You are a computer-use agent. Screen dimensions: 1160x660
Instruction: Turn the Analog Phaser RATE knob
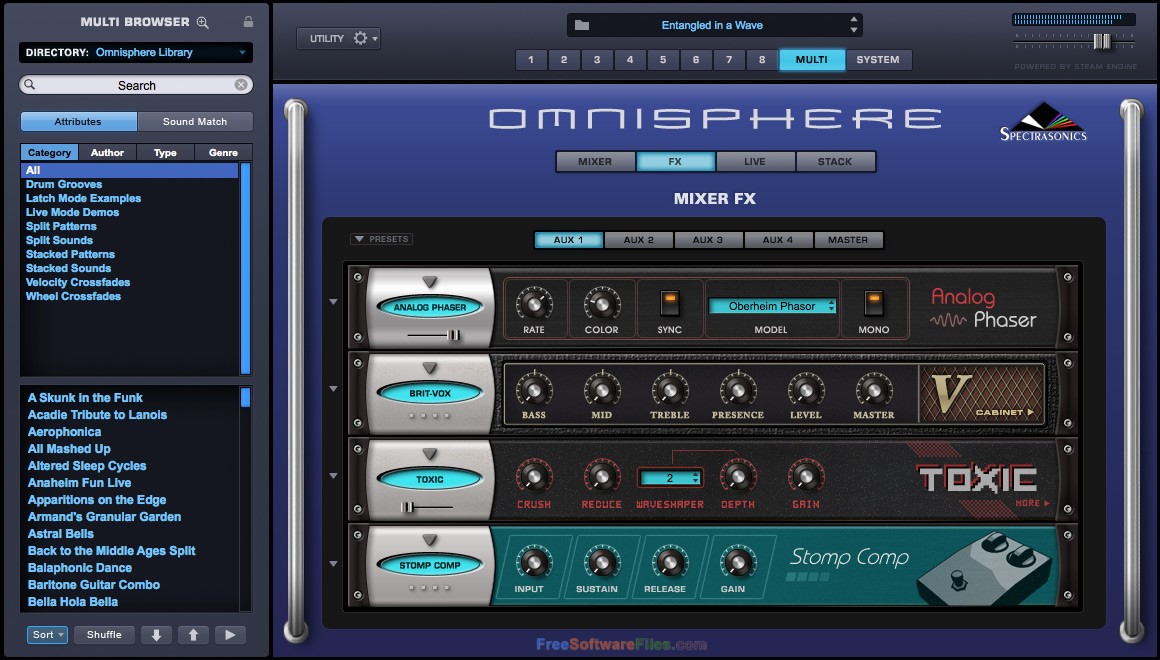pyautogui.click(x=533, y=304)
